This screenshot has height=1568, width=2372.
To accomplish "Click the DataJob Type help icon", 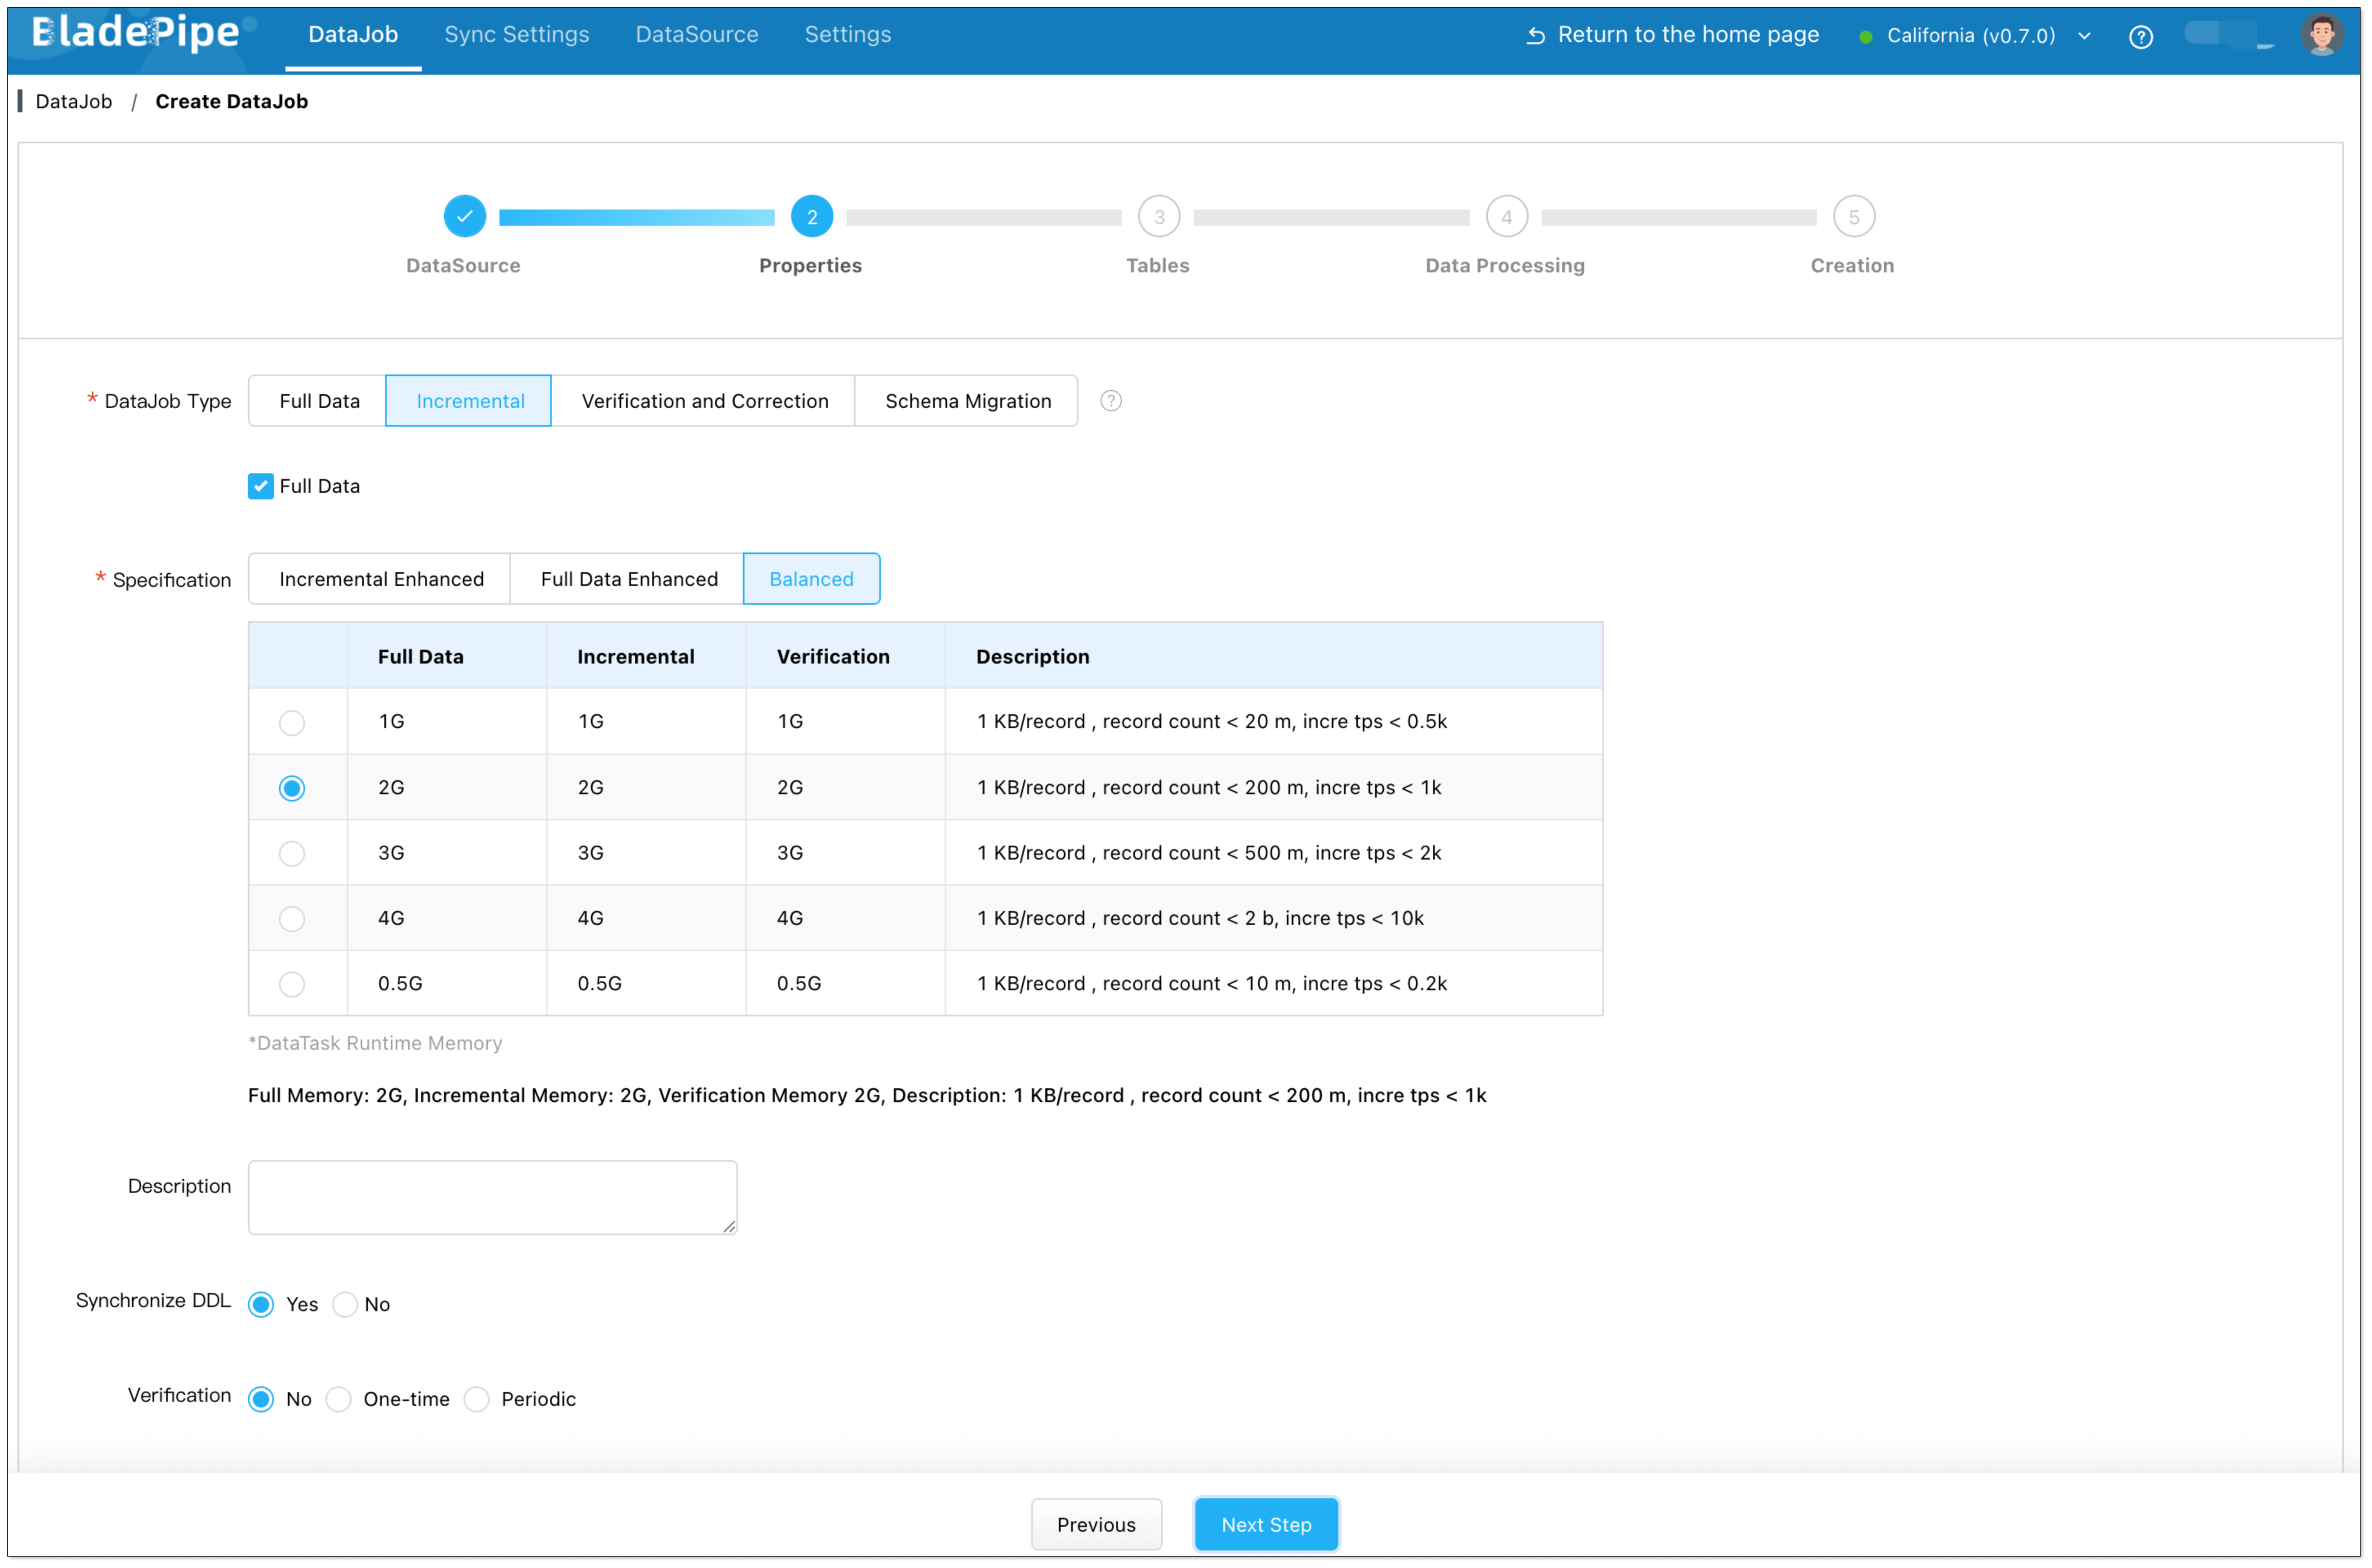I will point(1110,401).
